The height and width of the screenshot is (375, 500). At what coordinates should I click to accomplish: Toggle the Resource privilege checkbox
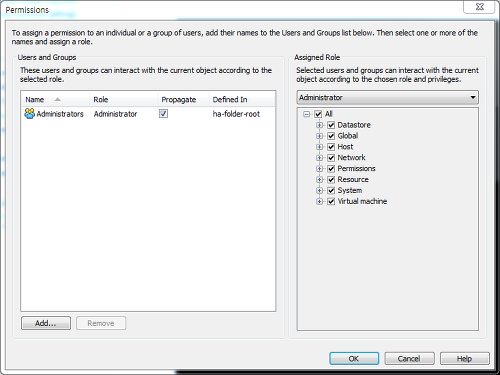331,180
